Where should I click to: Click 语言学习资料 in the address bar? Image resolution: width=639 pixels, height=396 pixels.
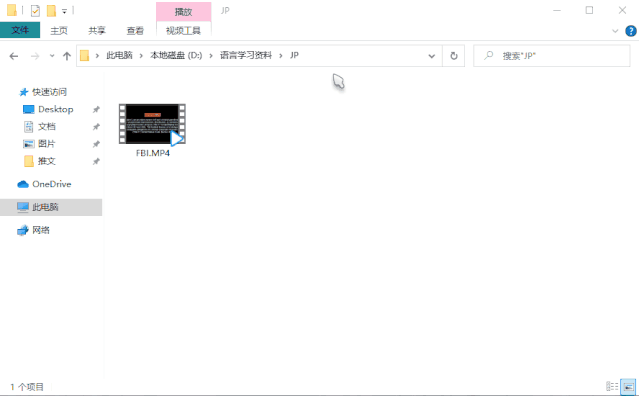coord(246,55)
